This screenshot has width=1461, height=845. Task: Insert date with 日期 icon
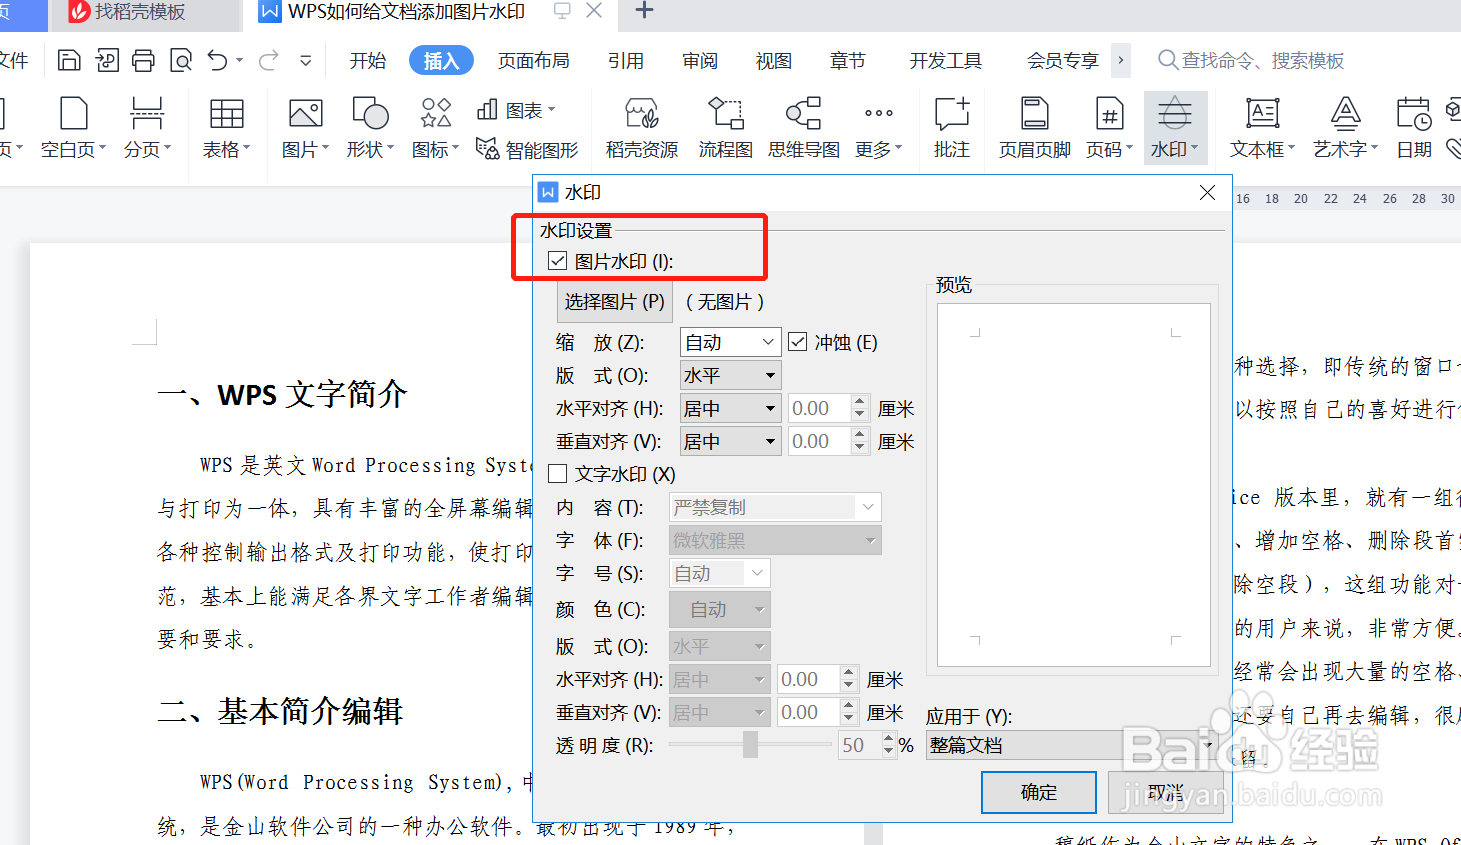[1413, 114]
